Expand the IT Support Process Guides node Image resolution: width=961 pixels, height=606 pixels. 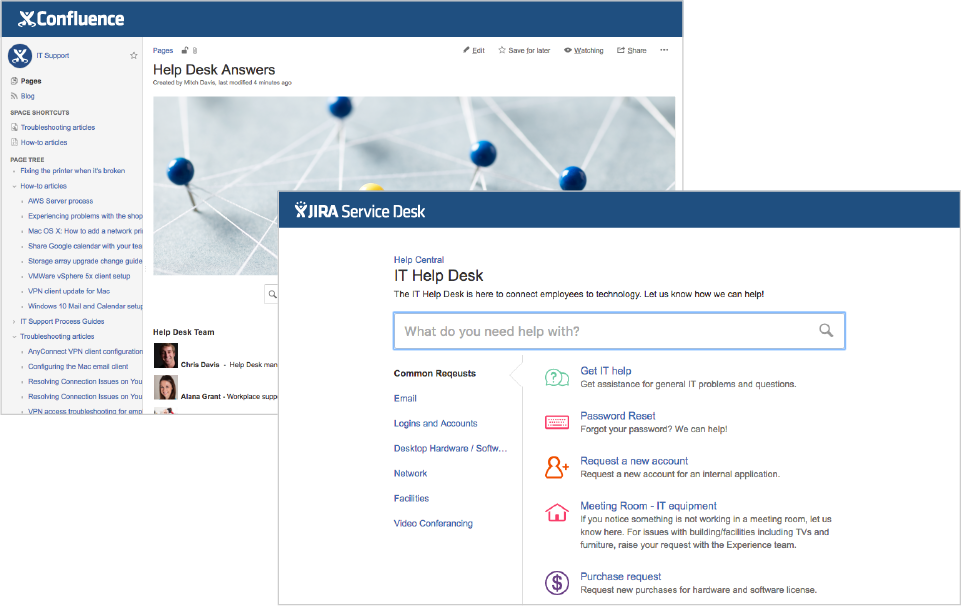[x=14, y=322]
